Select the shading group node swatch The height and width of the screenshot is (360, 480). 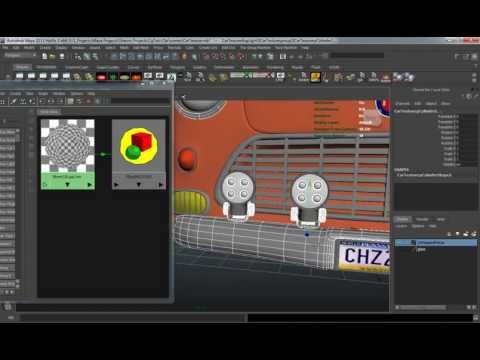pyautogui.click(x=139, y=146)
